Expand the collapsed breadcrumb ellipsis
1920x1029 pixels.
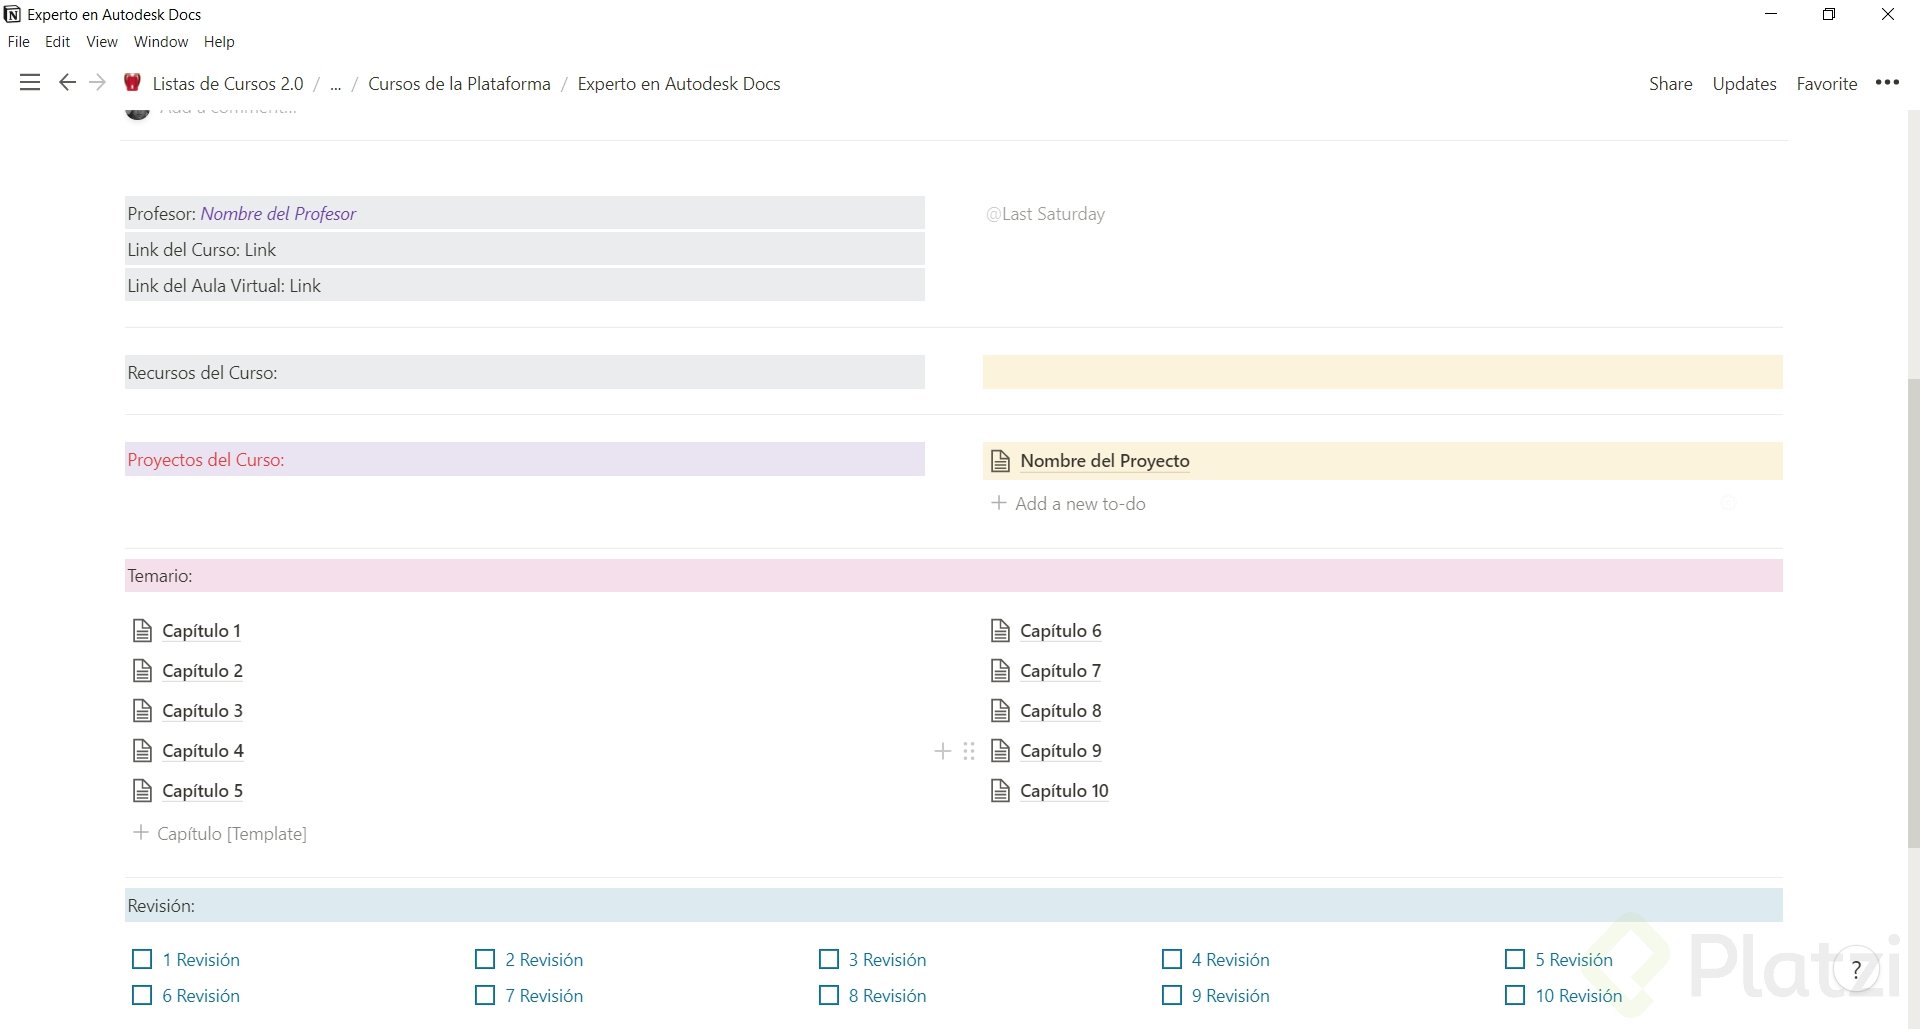(x=335, y=84)
